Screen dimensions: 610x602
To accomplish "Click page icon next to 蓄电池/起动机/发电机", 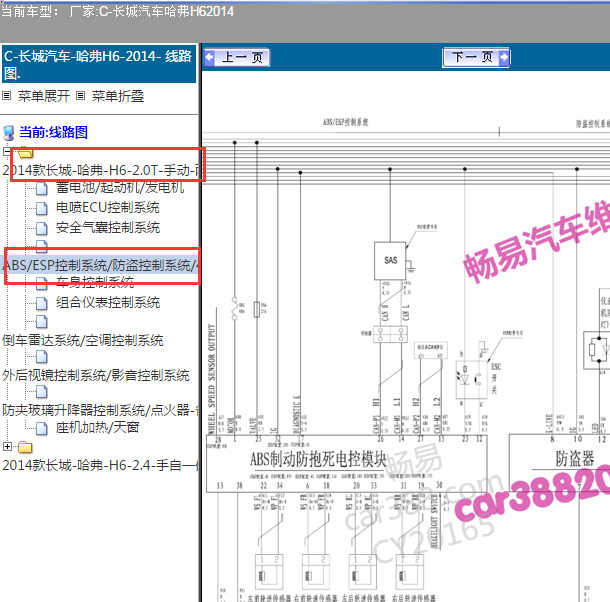I will tap(42, 189).
